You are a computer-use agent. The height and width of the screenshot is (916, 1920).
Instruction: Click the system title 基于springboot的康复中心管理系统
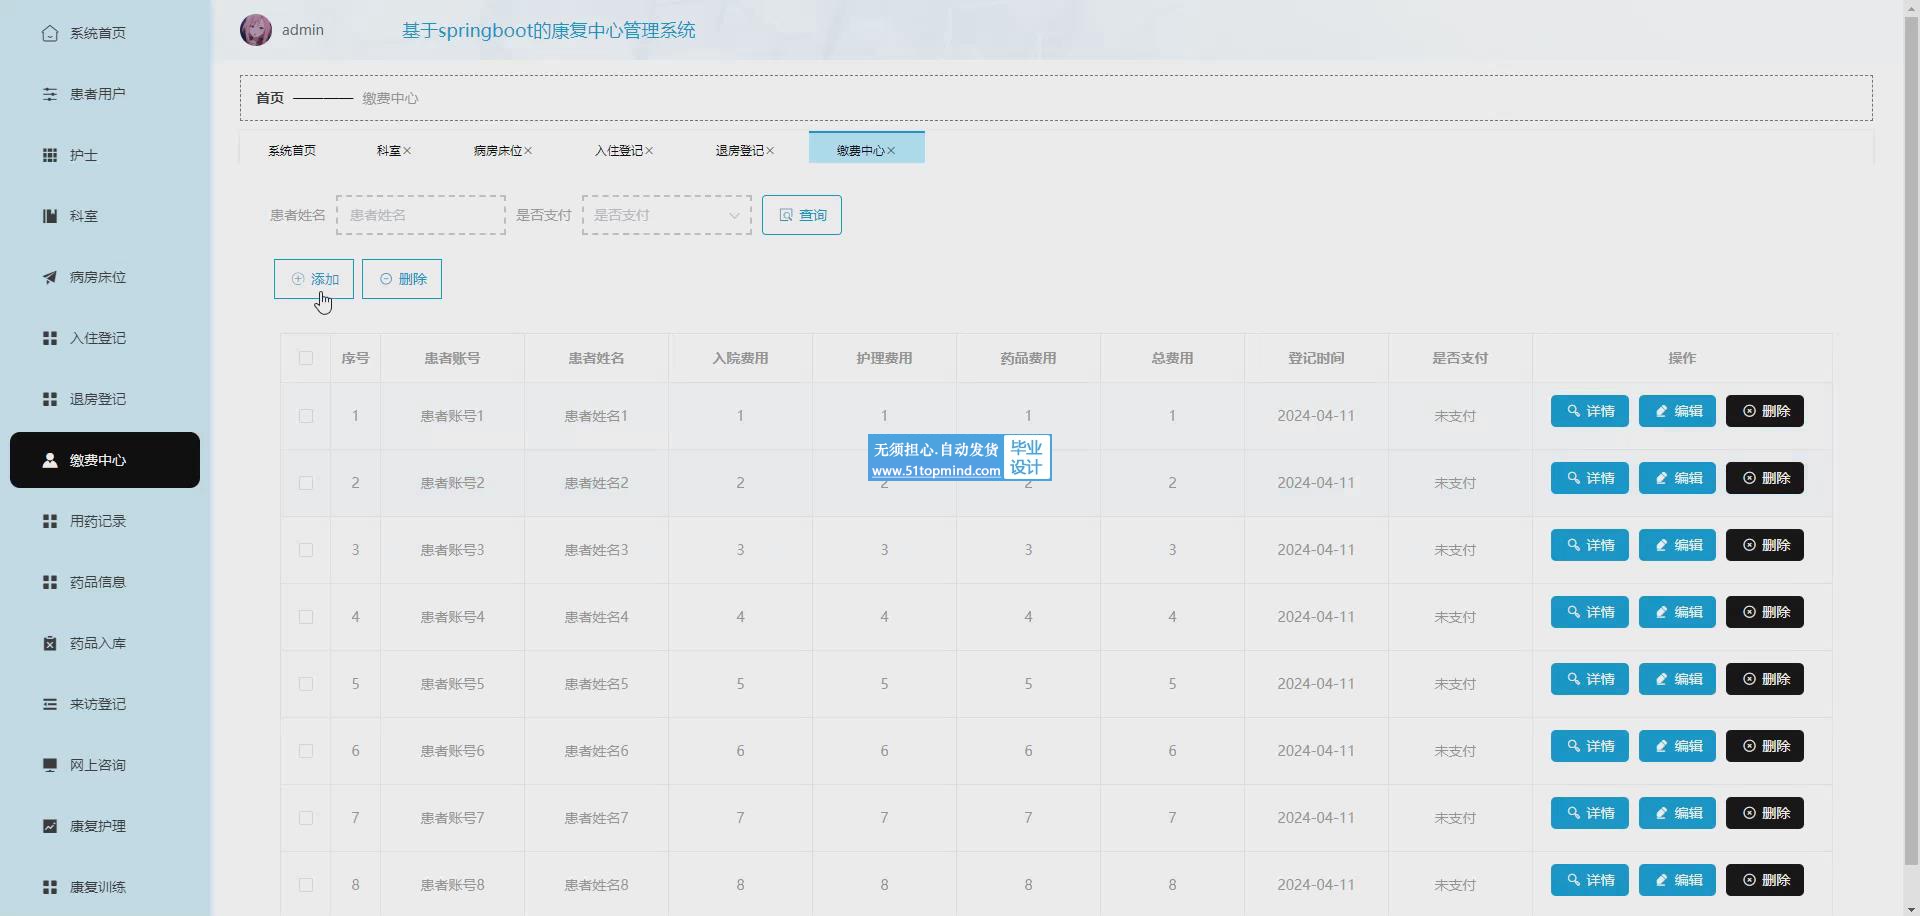coord(548,30)
